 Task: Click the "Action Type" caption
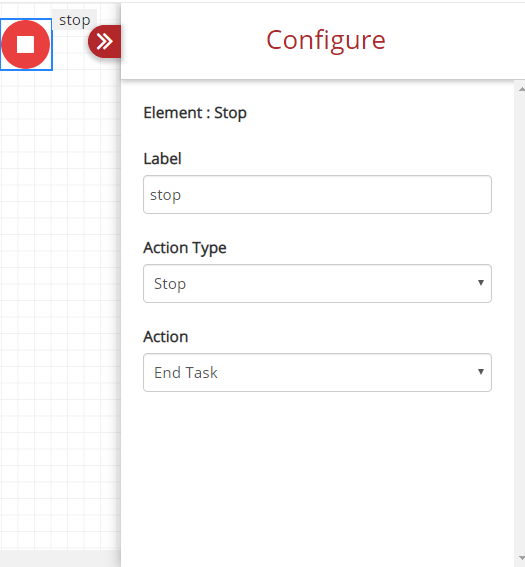point(185,248)
